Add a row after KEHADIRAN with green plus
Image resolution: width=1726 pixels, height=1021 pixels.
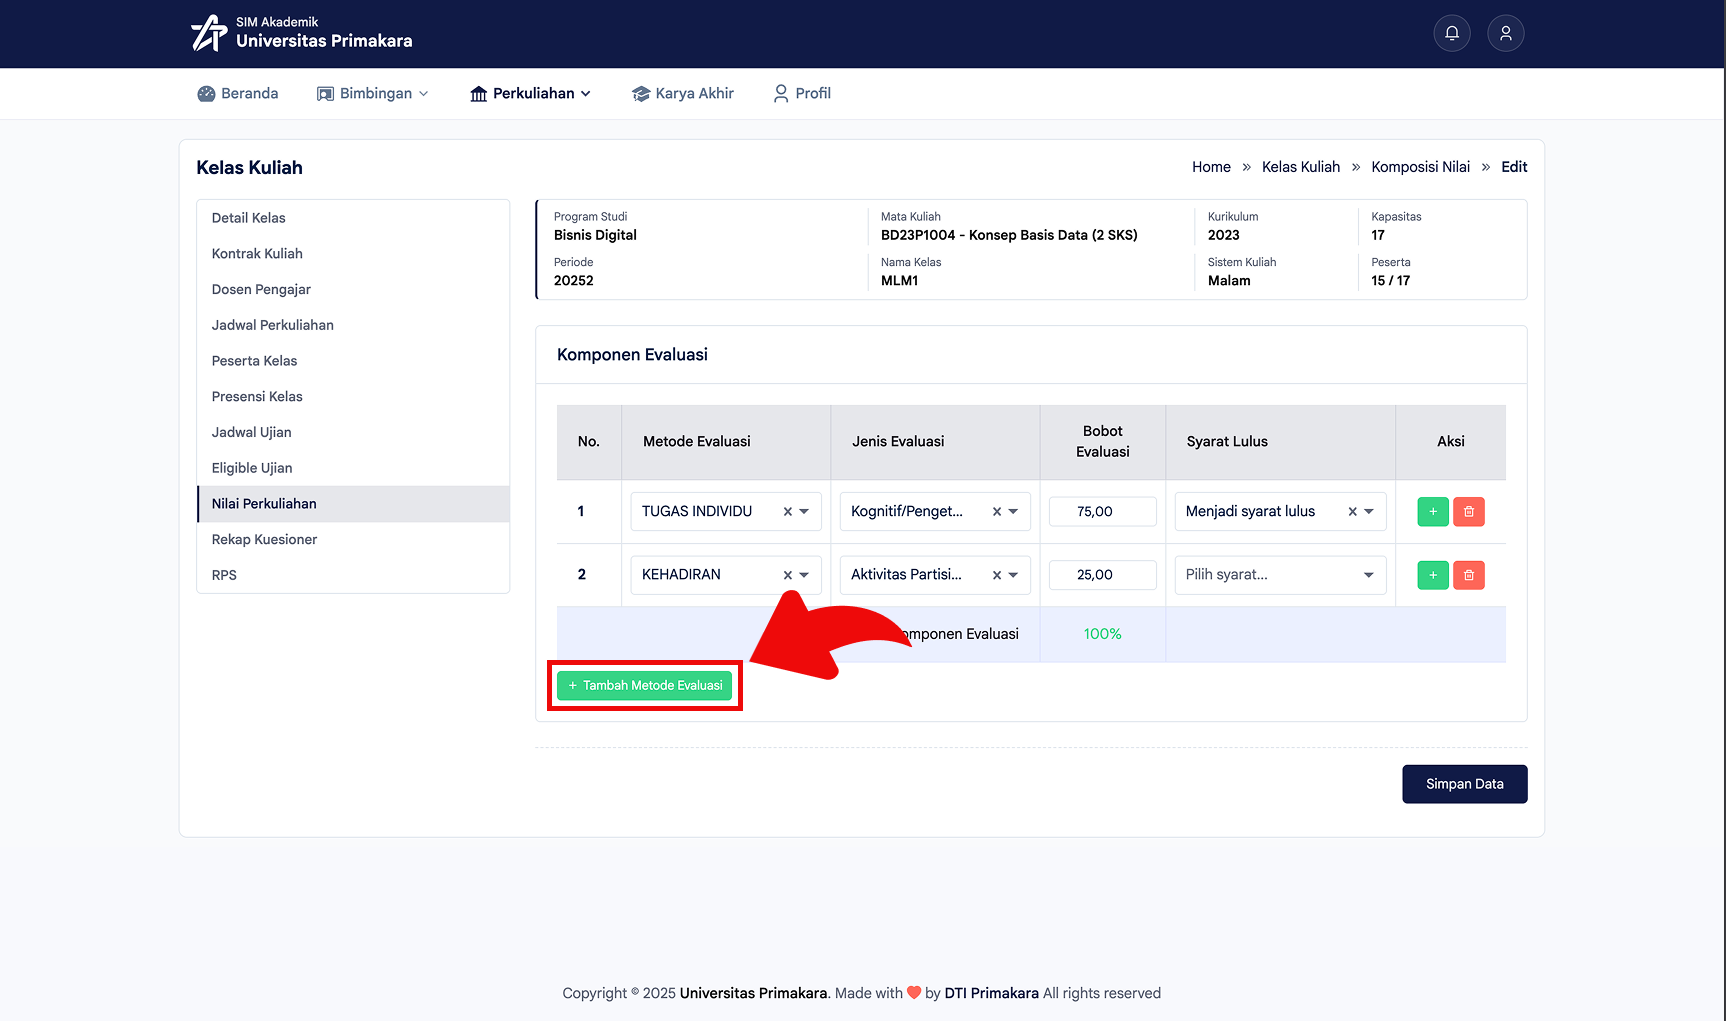point(1433,575)
